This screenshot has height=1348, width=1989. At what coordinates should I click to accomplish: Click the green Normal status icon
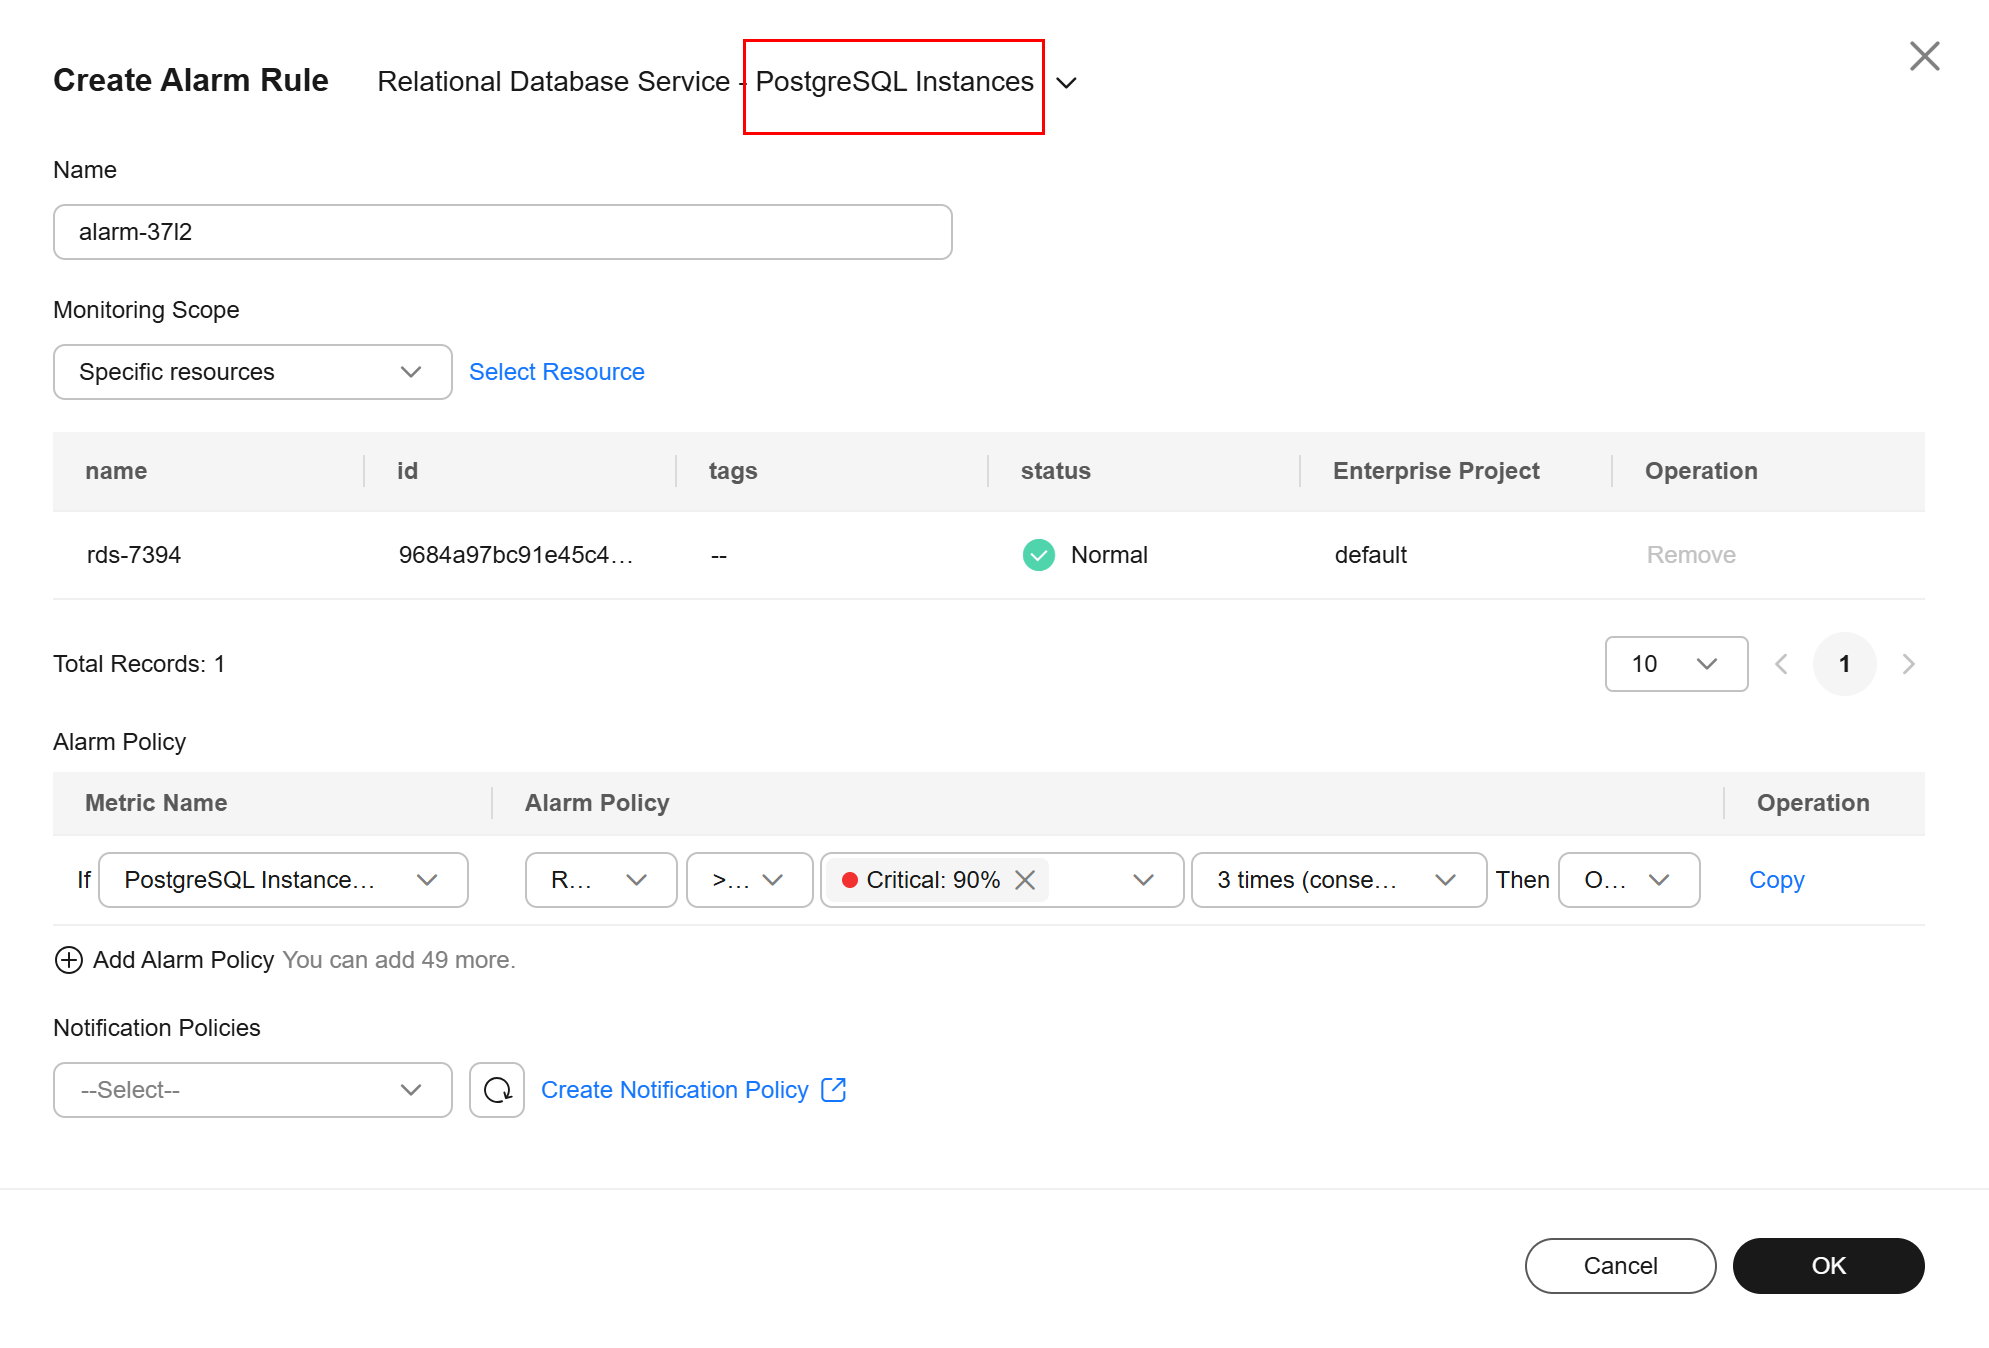tap(1039, 555)
